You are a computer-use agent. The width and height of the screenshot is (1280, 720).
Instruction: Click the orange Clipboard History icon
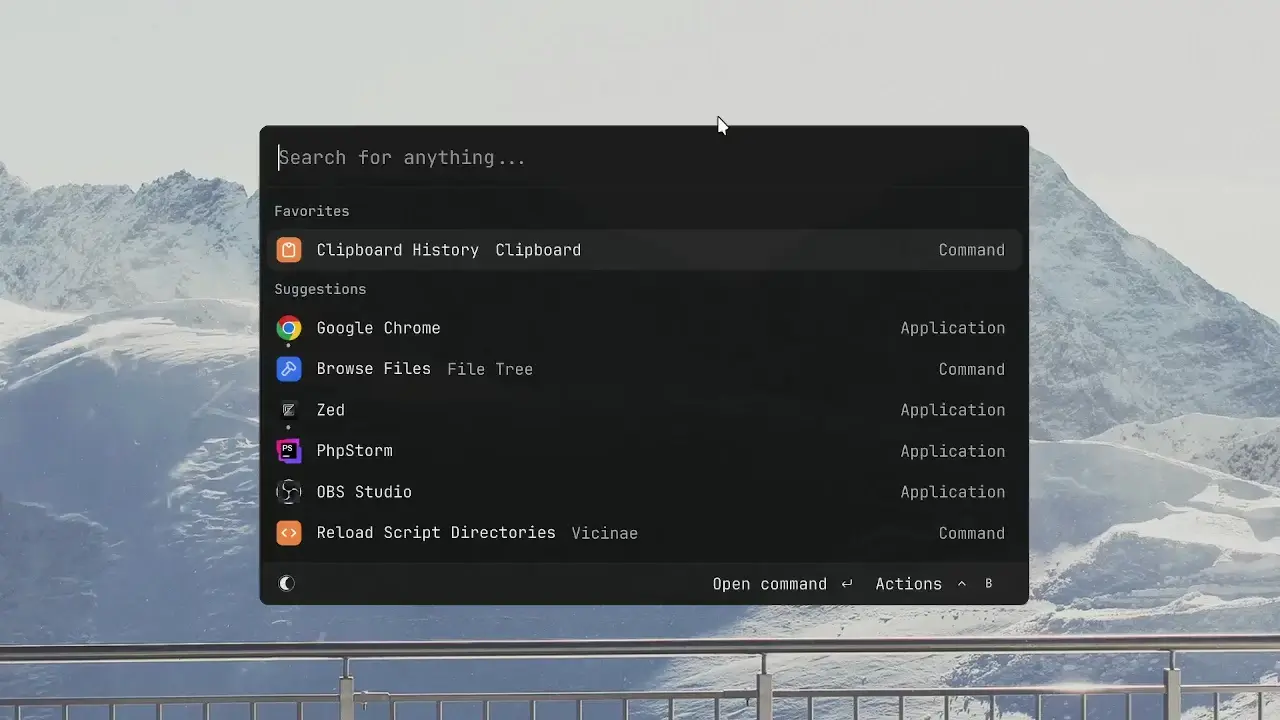pos(288,250)
